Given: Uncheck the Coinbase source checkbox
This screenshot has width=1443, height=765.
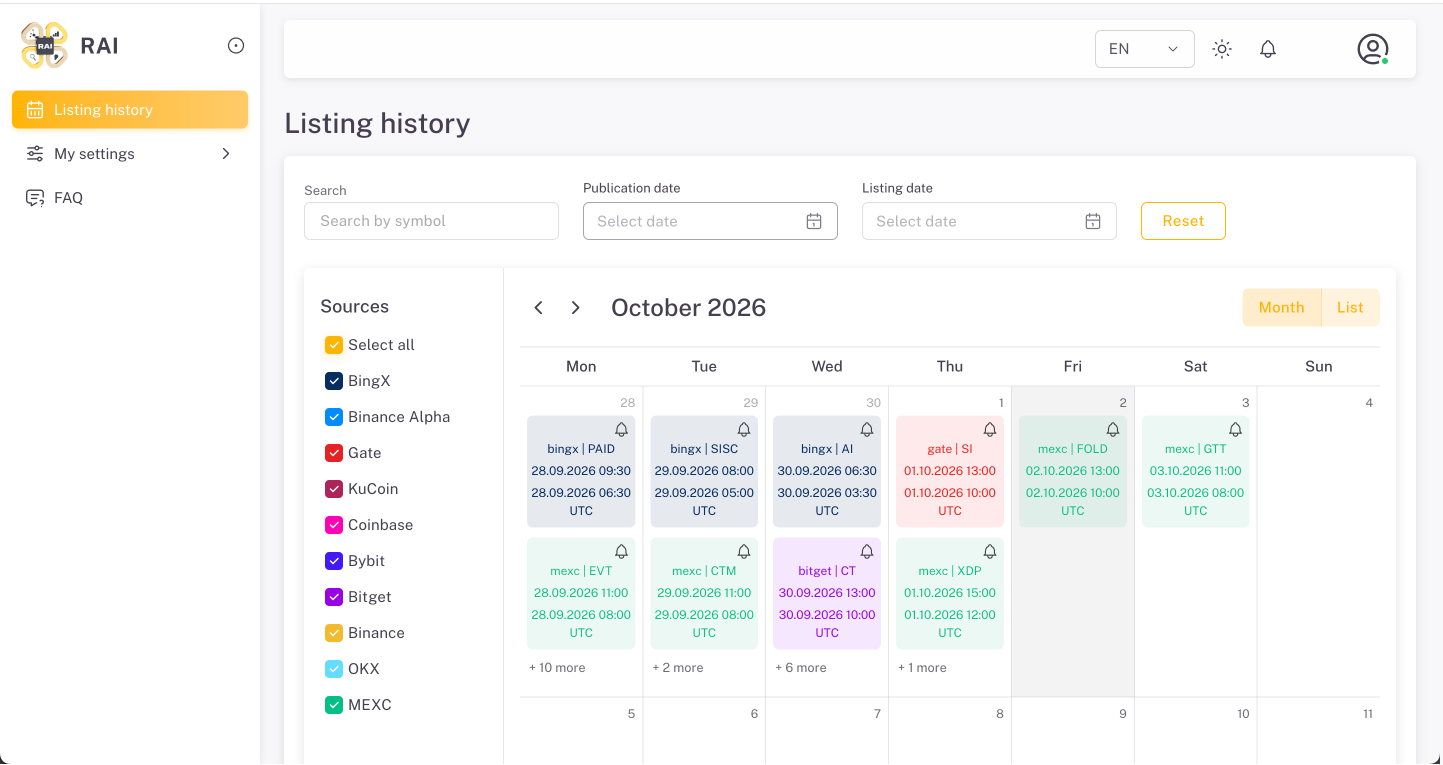Looking at the screenshot, I should 334,525.
